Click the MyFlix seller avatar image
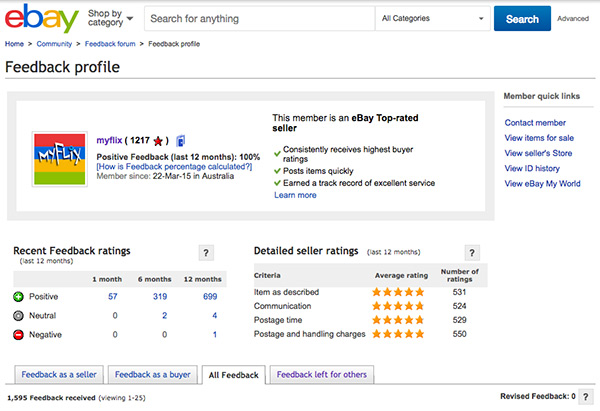This screenshot has width=600, height=411. click(60, 159)
